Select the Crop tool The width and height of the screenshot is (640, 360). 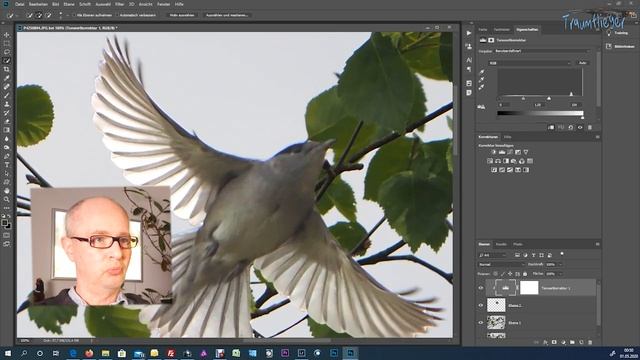point(7,69)
